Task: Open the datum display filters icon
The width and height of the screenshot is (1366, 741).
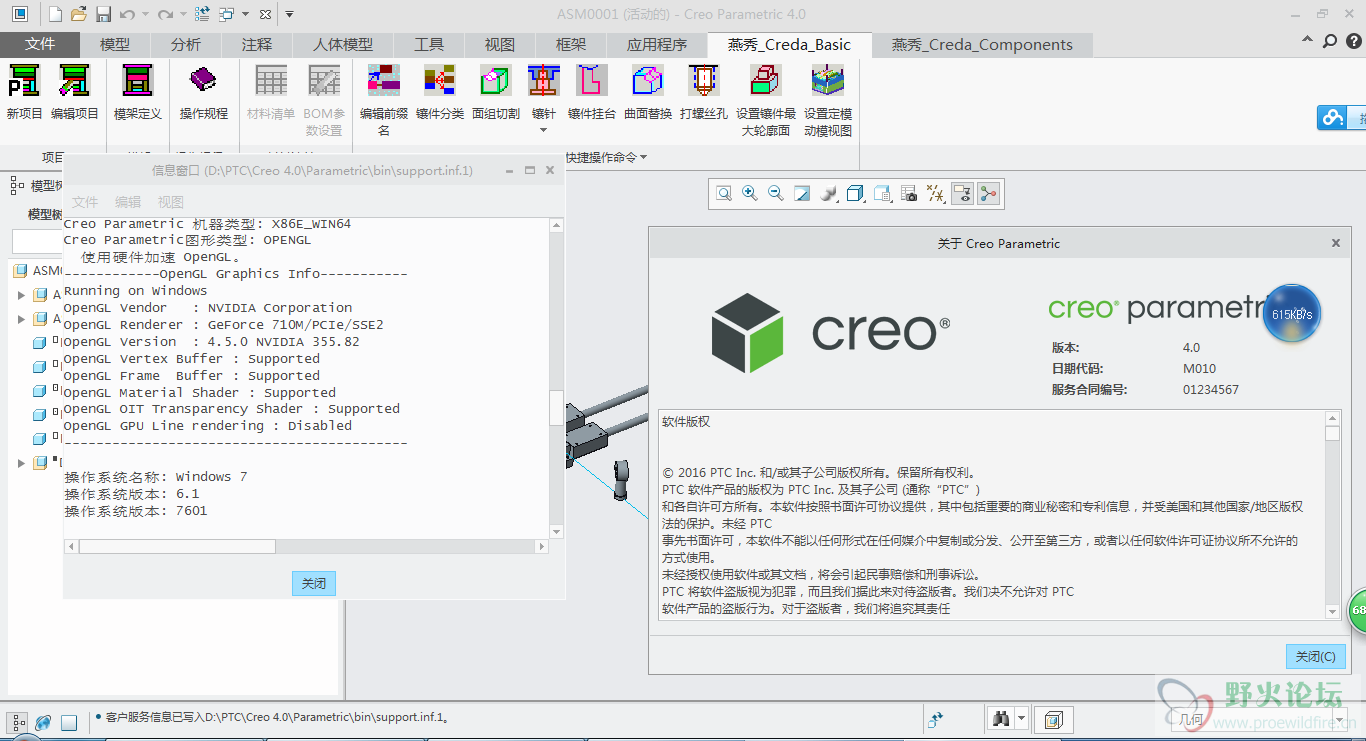Action: 936,194
